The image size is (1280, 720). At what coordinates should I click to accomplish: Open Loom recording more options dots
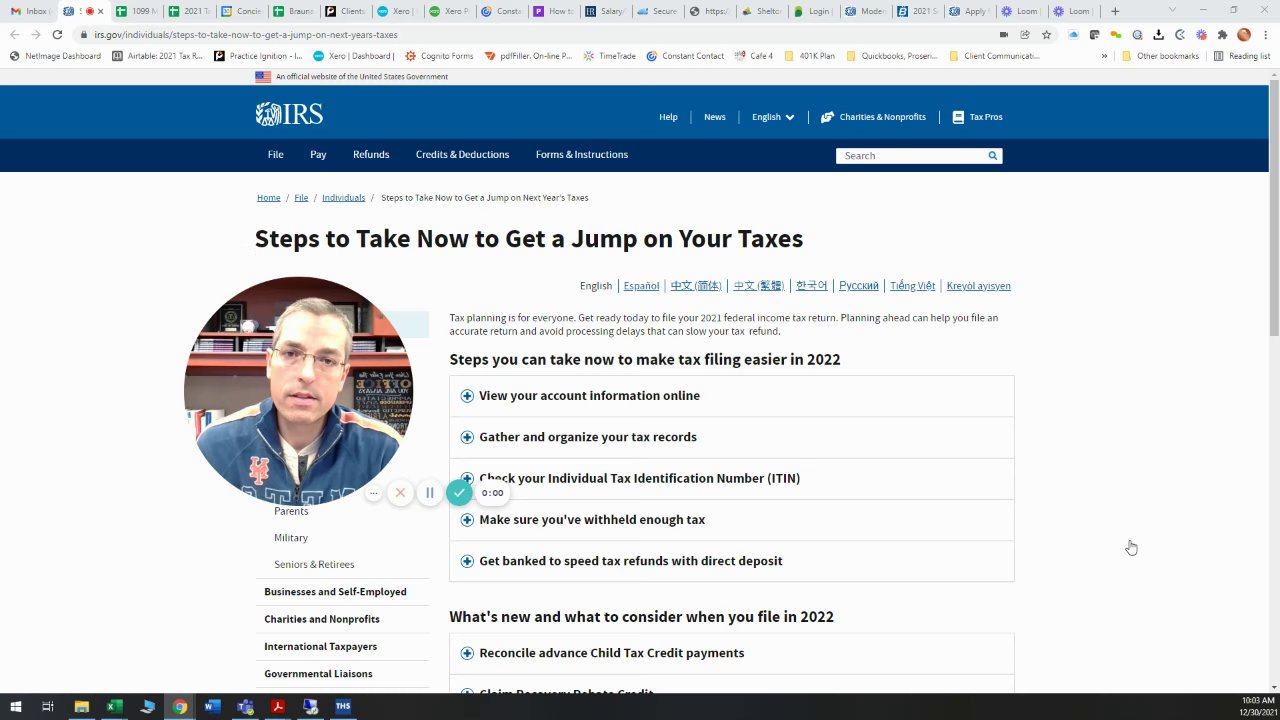pos(373,492)
